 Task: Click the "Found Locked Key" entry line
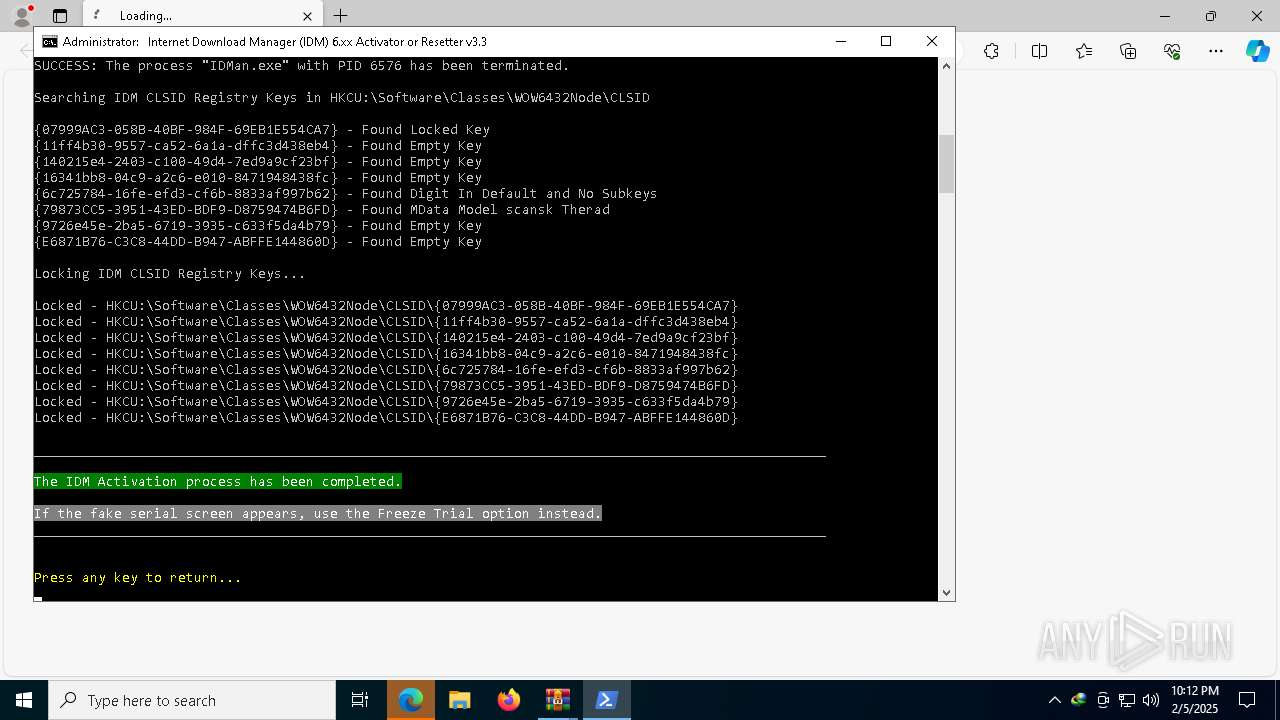262,129
